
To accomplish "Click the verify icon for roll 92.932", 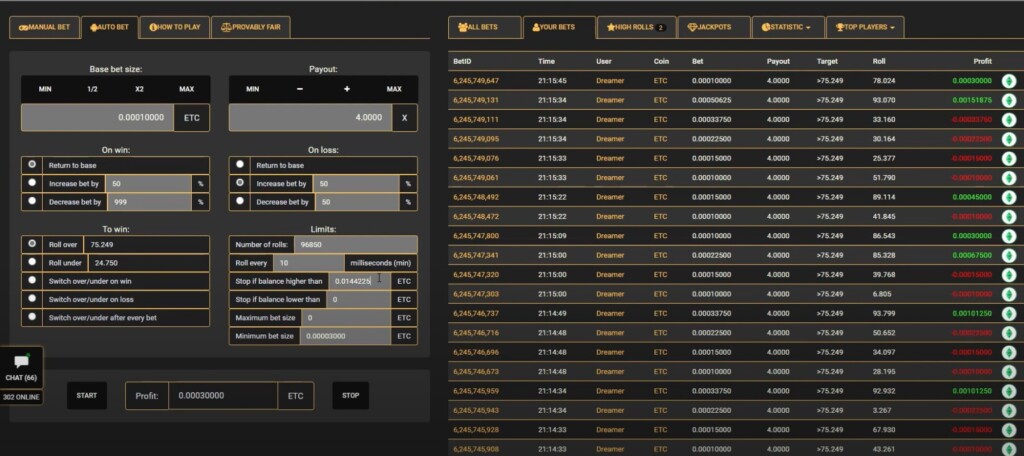I will click(1009, 391).
